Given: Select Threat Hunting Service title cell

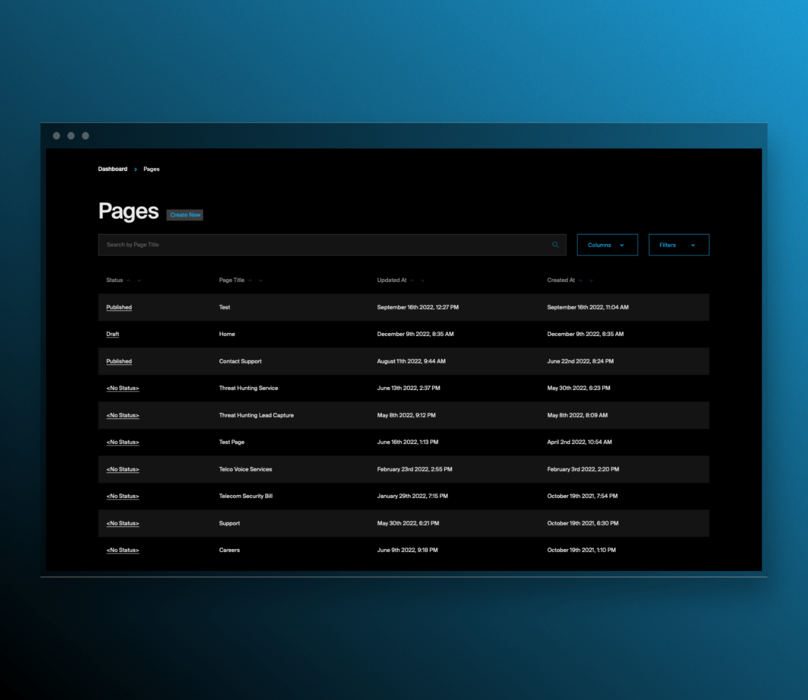Looking at the screenshot, I should click(x=248, y=388).
